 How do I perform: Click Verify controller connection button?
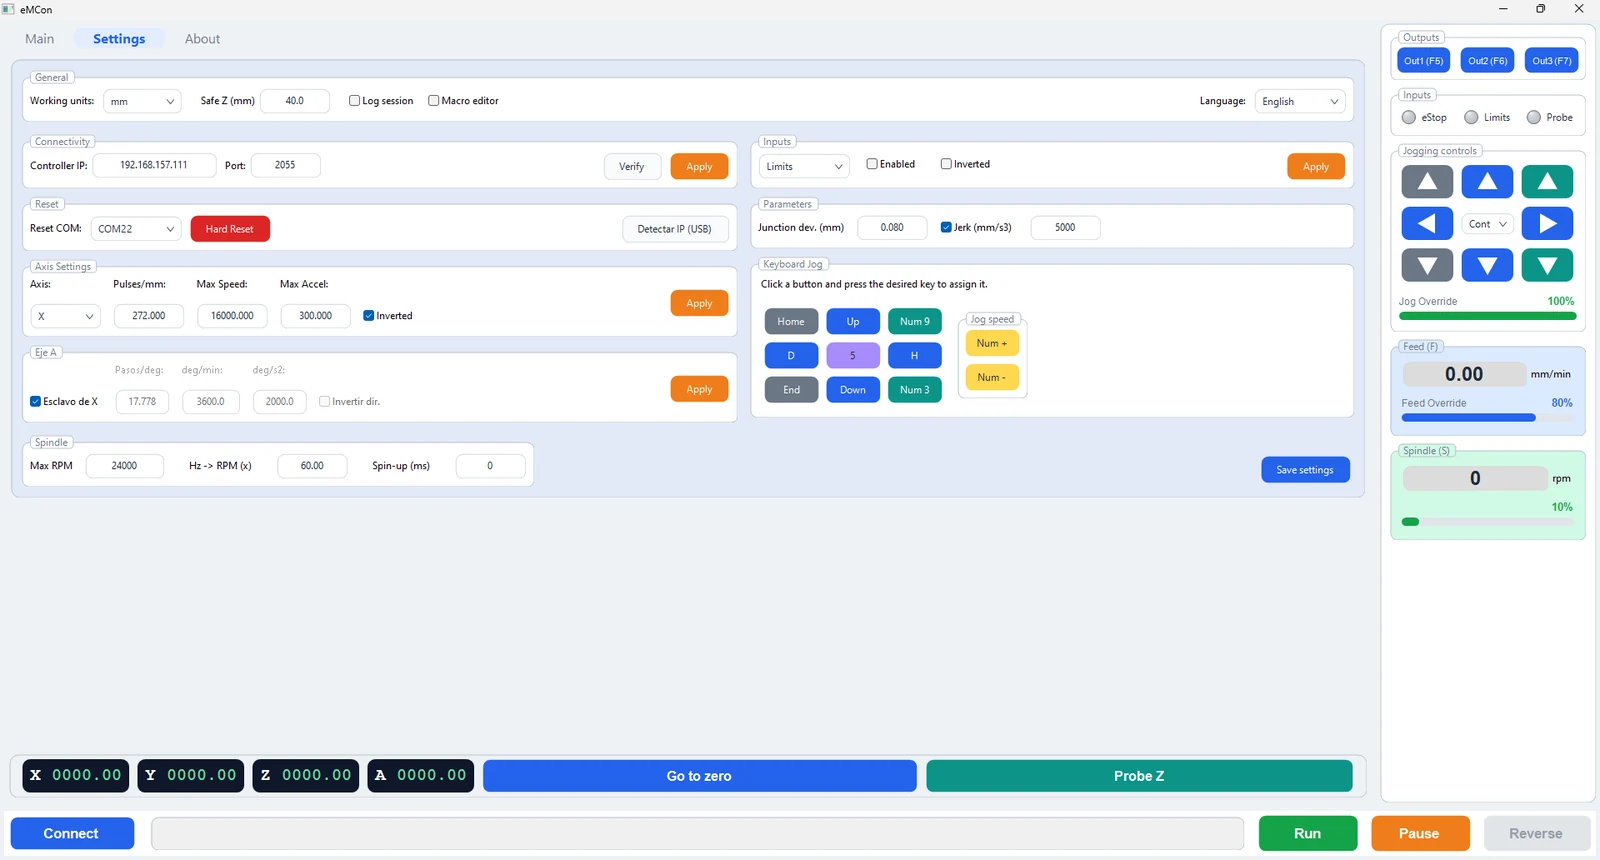coord(632,167)
